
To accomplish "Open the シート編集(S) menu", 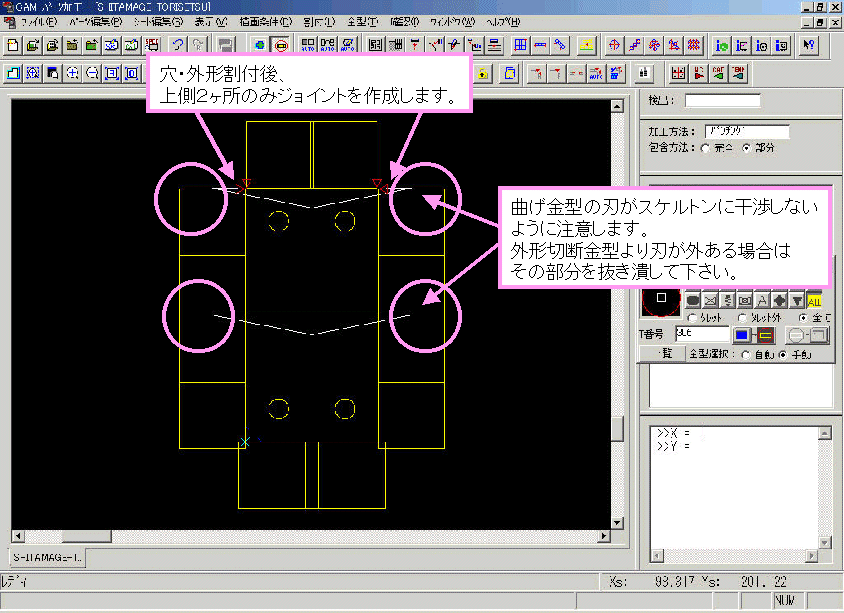I will pyautogui.click(x=158, y=22).
